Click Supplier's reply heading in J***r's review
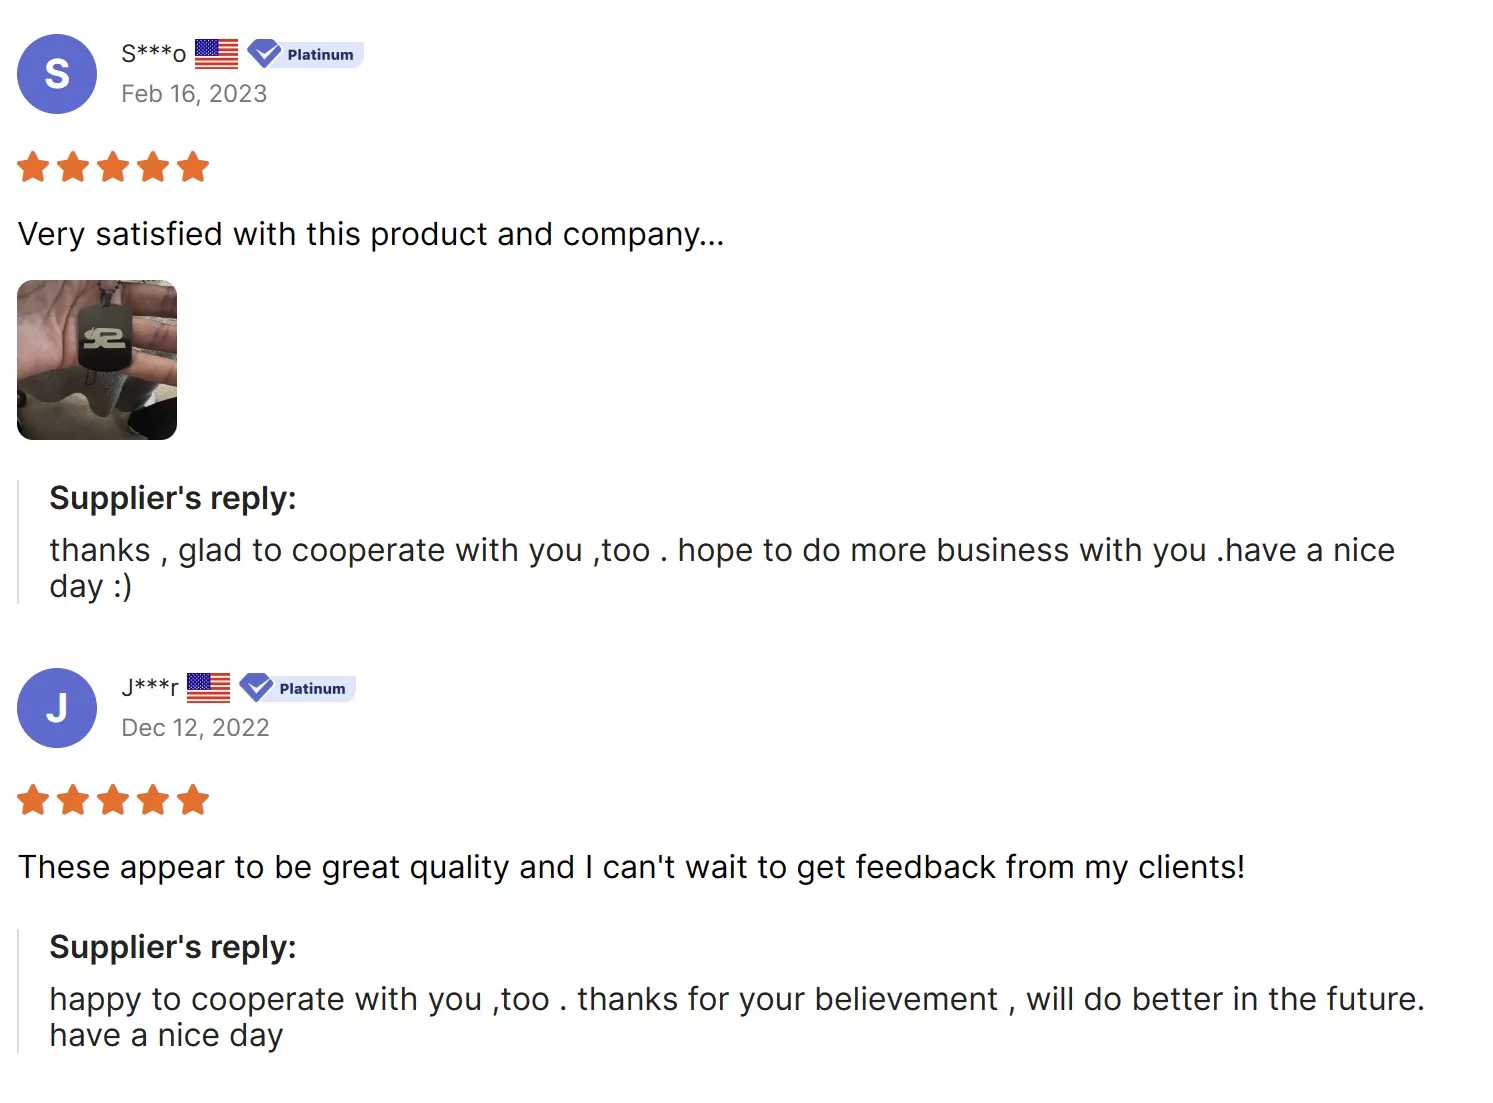 (x=173, y=947)
